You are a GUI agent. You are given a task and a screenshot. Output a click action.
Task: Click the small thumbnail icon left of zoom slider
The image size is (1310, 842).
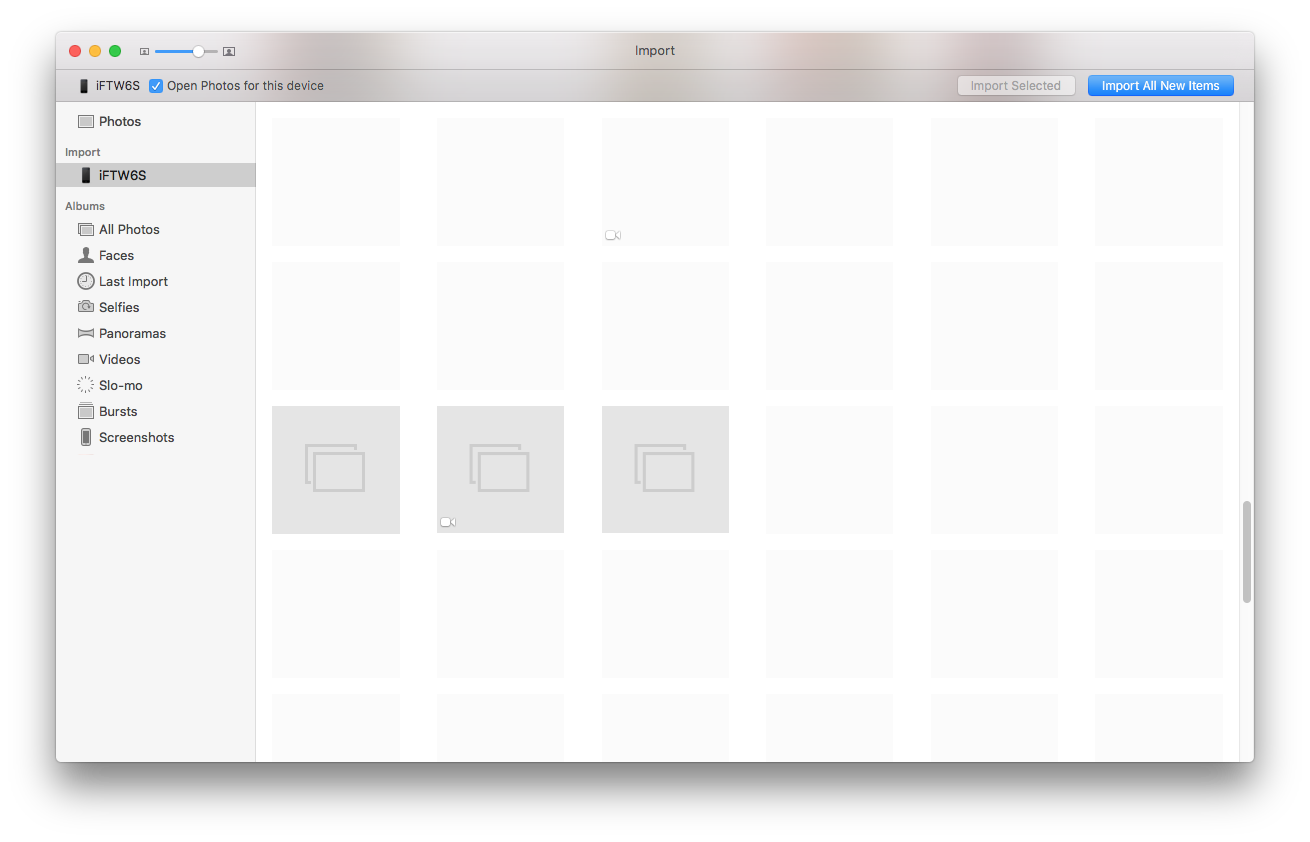coord(144,50)
